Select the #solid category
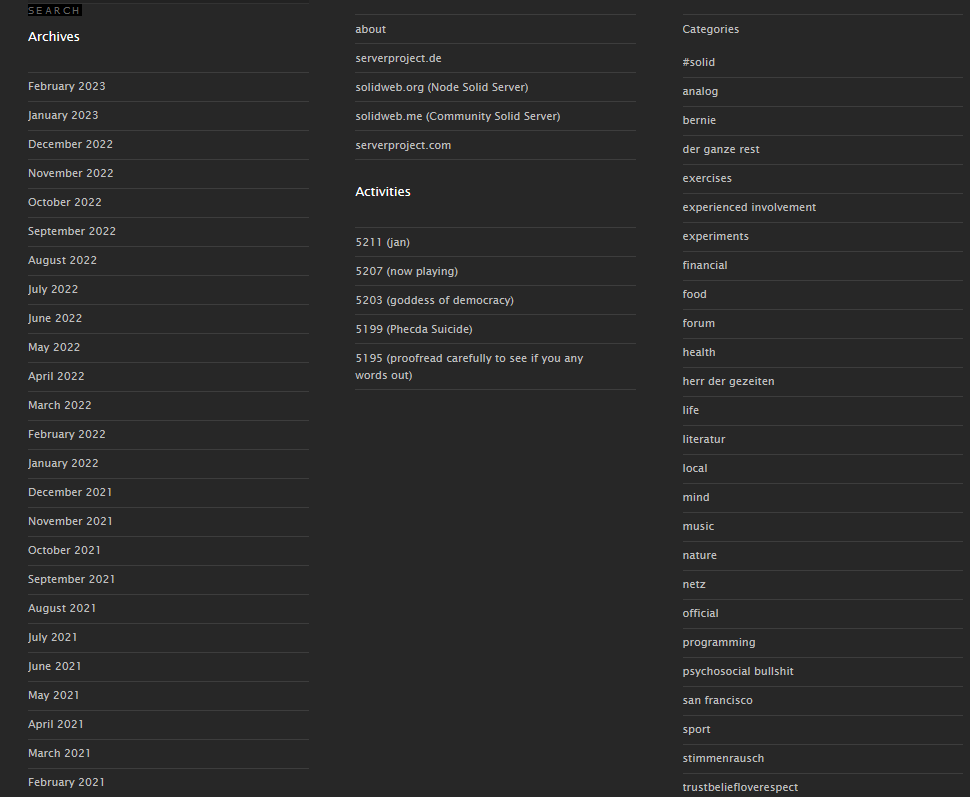 [698, 62]
